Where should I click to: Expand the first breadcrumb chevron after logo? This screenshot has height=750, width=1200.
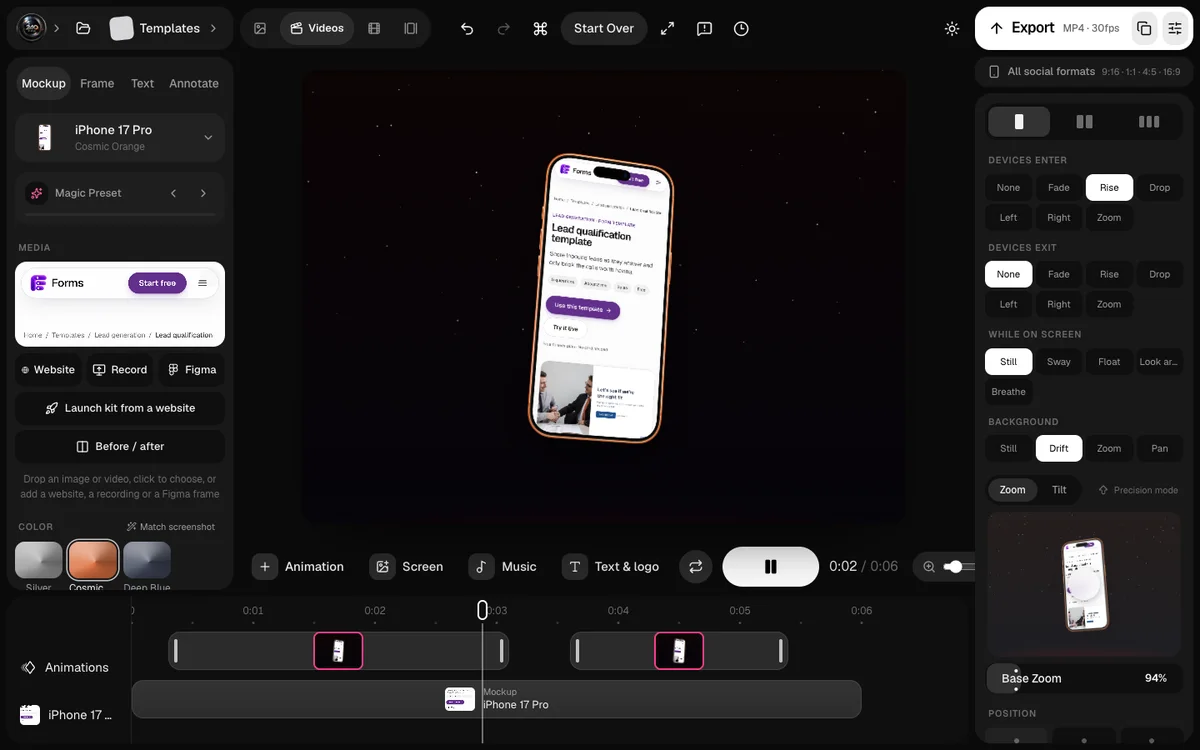click(57, 28)
